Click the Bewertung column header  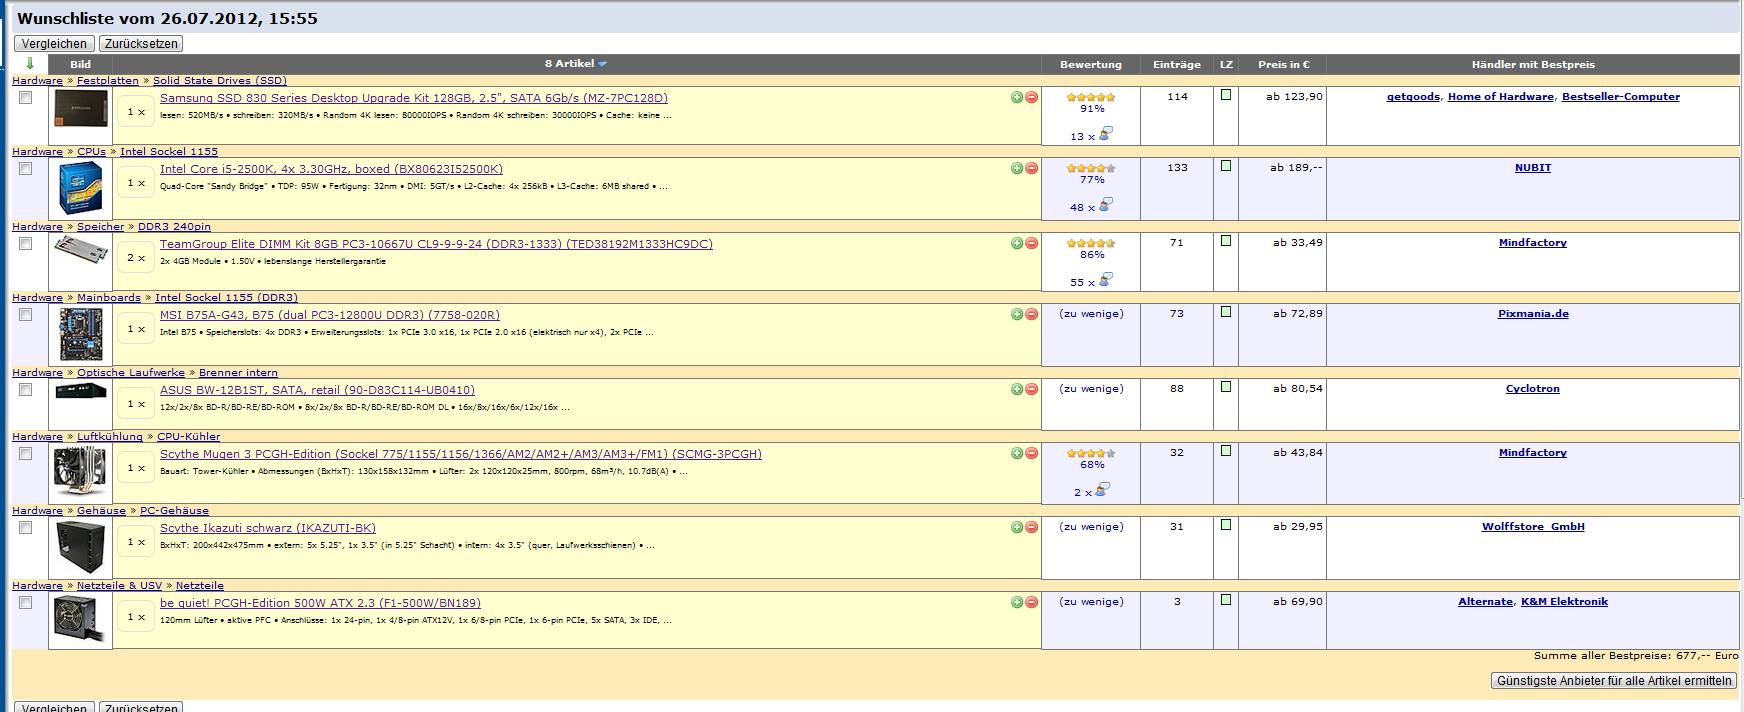coord(1091,64)
